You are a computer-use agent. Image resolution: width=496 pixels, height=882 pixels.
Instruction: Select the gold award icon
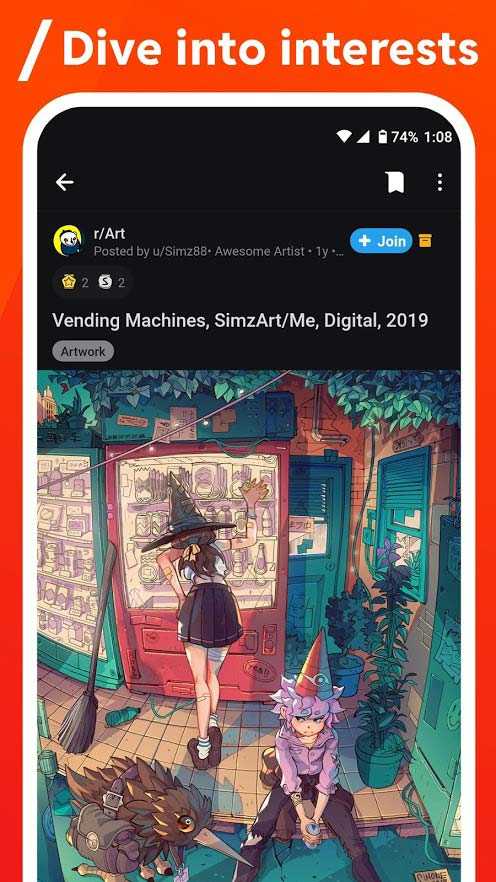coord(69,282)
